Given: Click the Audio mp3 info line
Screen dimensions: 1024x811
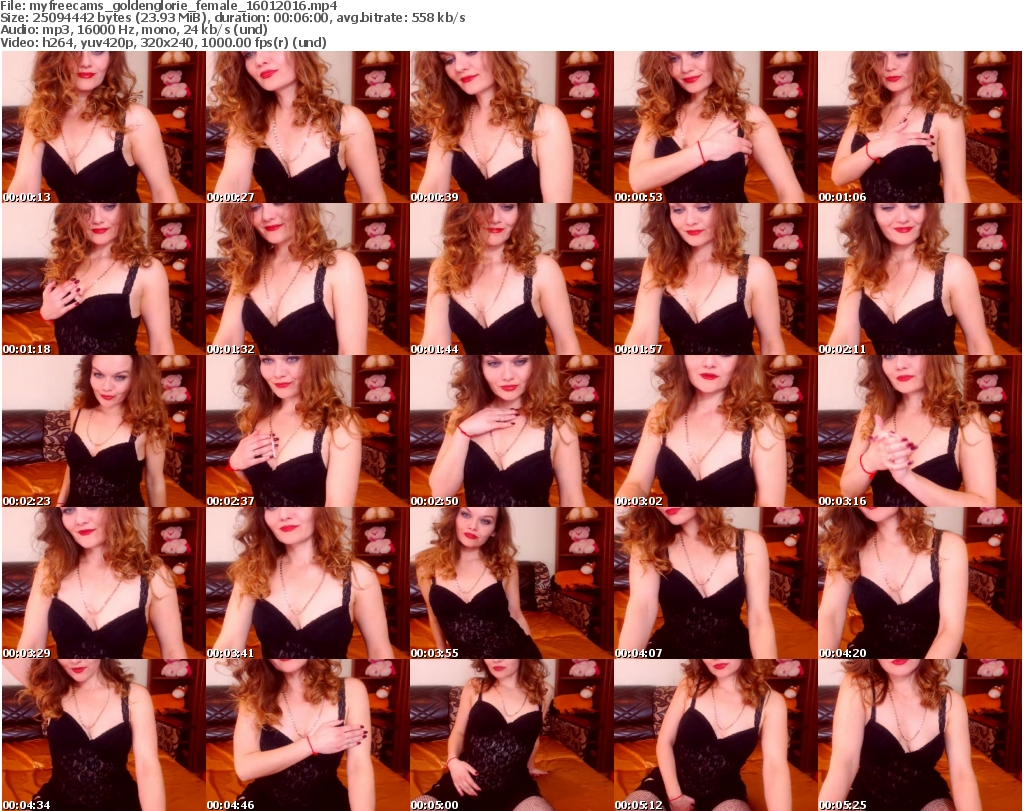Looking at the screenshot, I should pyautogui.click(x=134, y=30).
